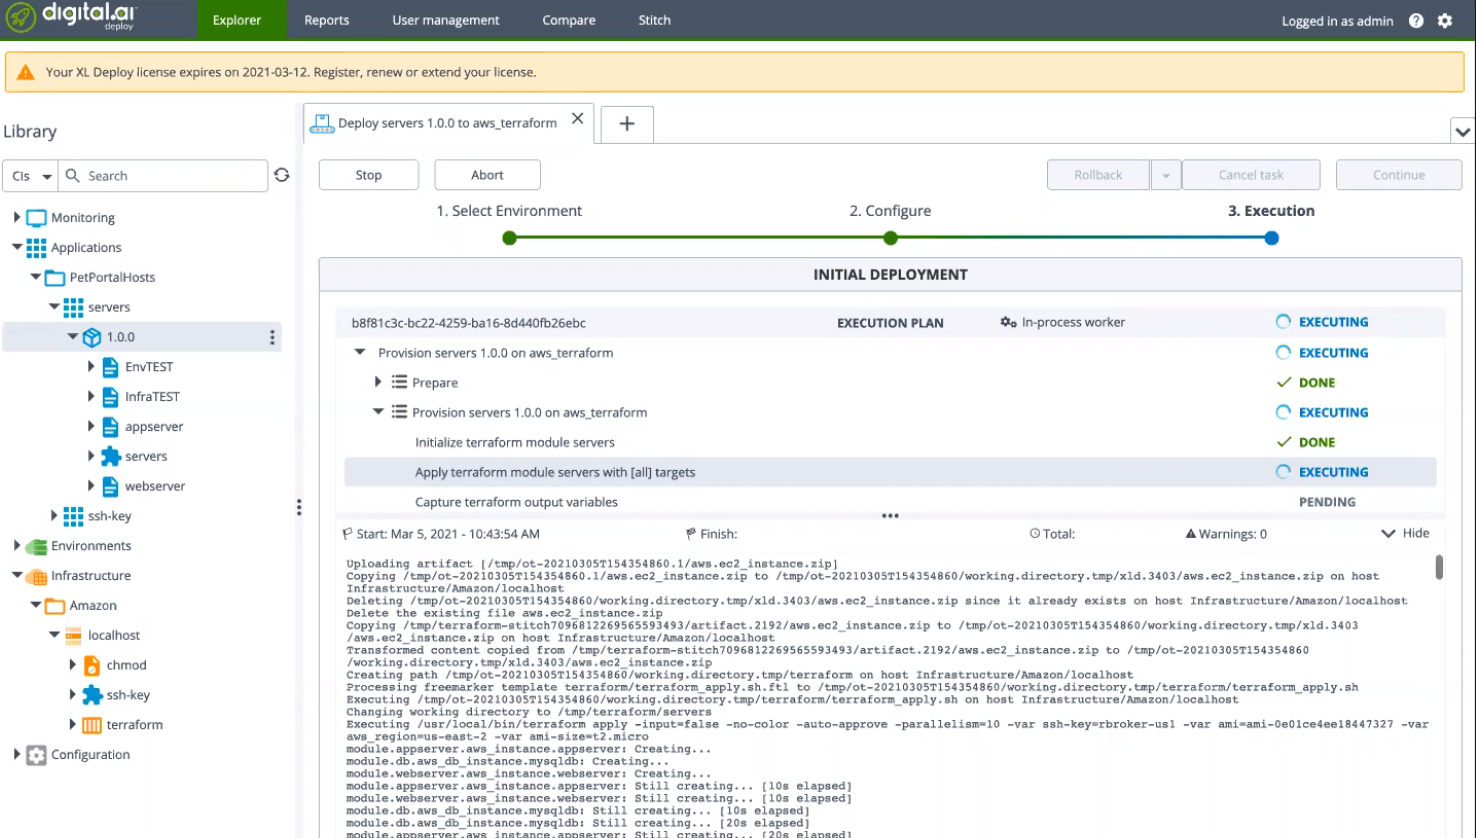Click the servers puzzle-piece icon under 1.0.0
The height and width of the screenshot is (838, 1476).
pos(110,456)
